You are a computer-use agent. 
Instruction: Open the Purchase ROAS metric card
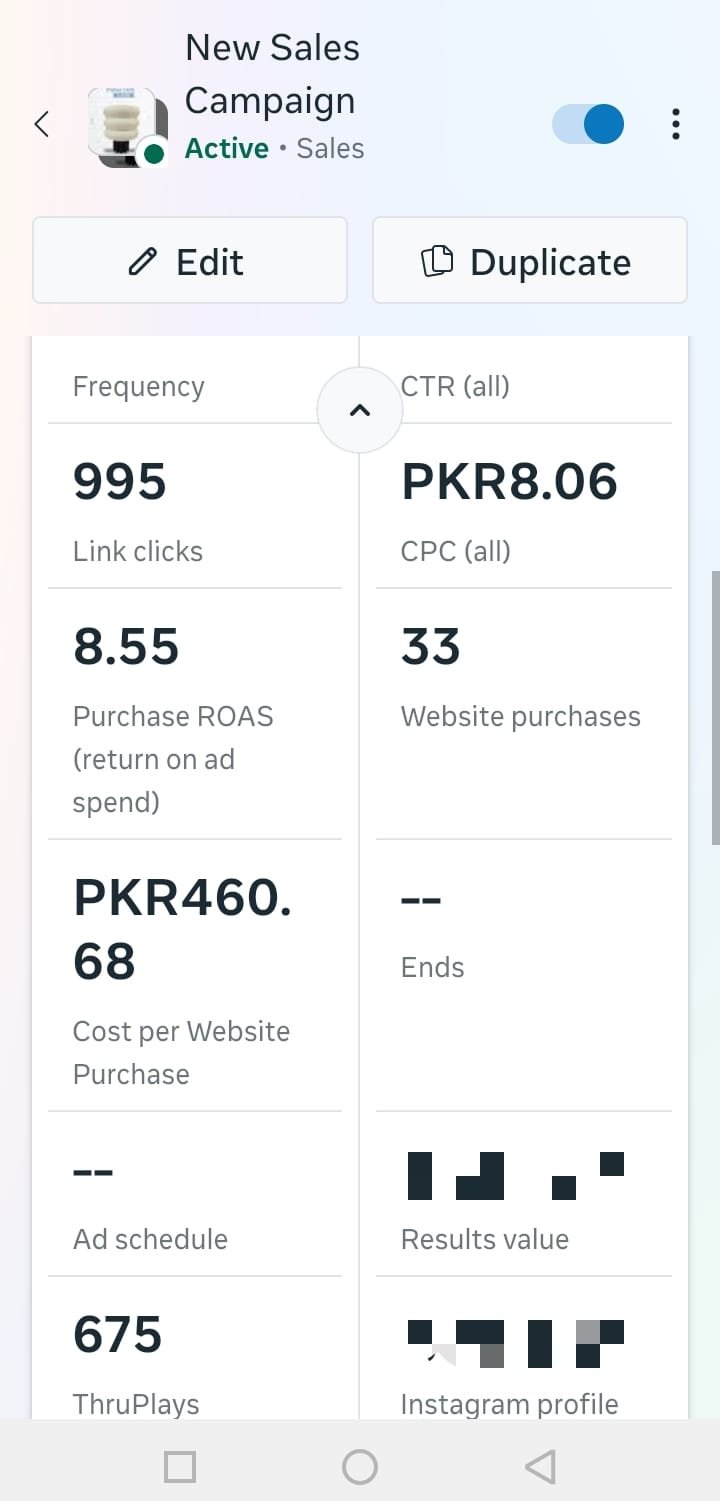click(195, 714)
